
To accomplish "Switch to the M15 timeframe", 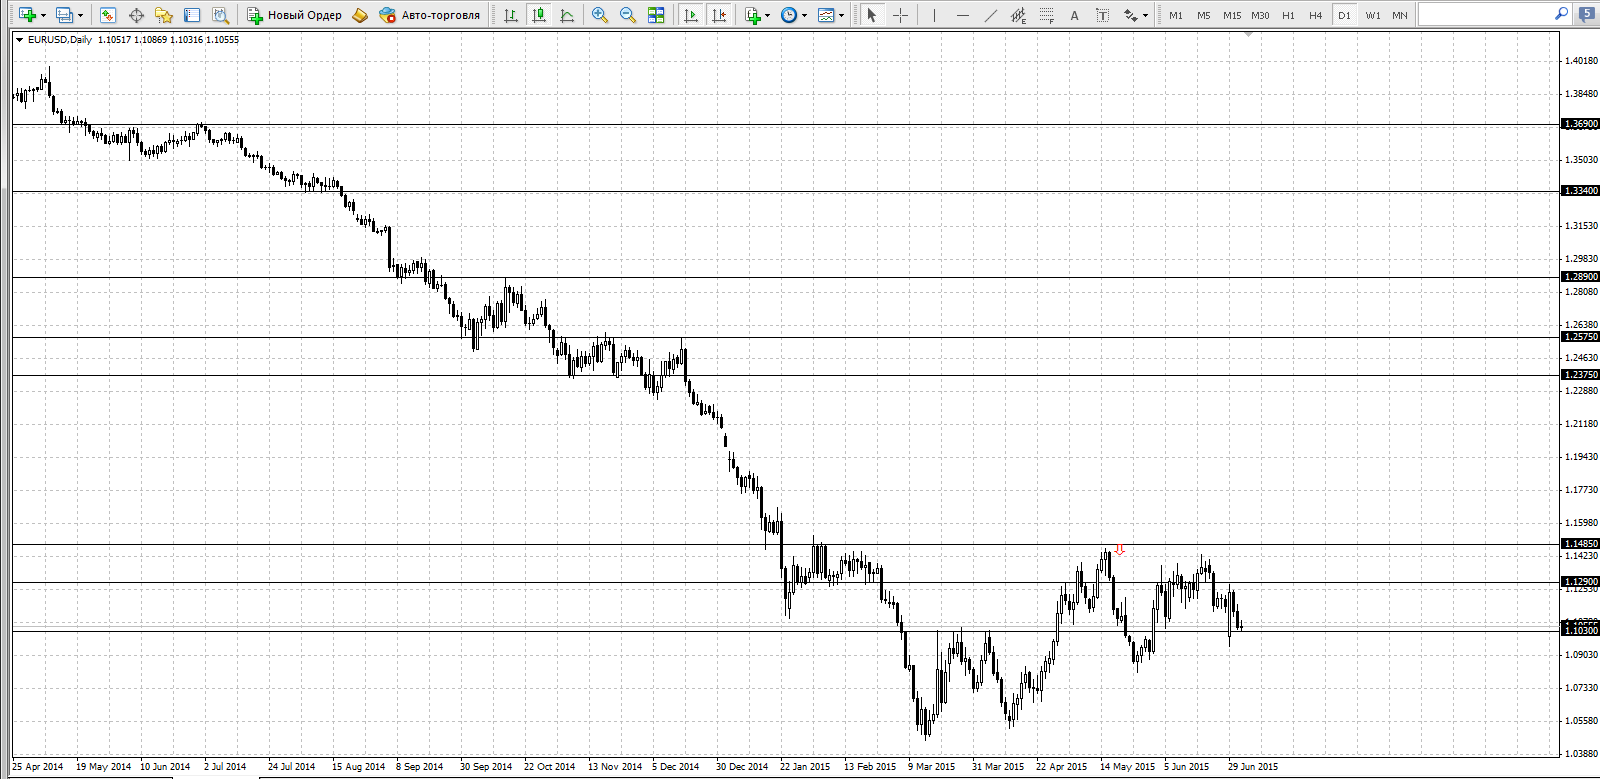I will pos(1232,15).
